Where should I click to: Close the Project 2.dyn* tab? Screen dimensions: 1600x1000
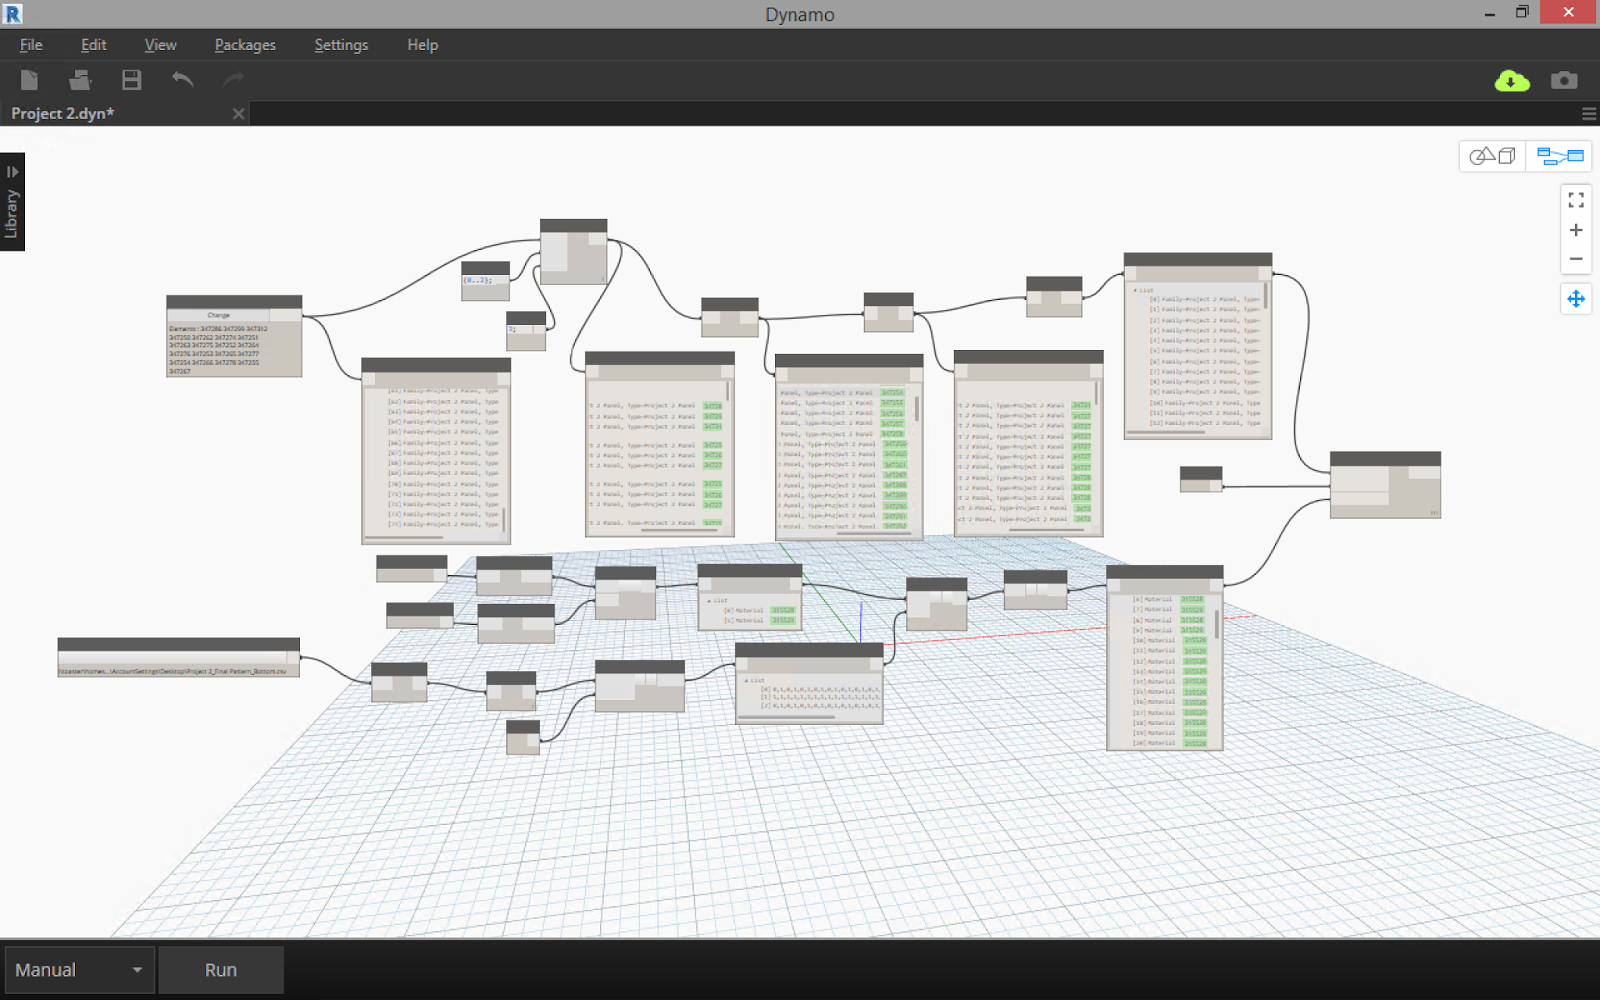[x=238, y=114]
